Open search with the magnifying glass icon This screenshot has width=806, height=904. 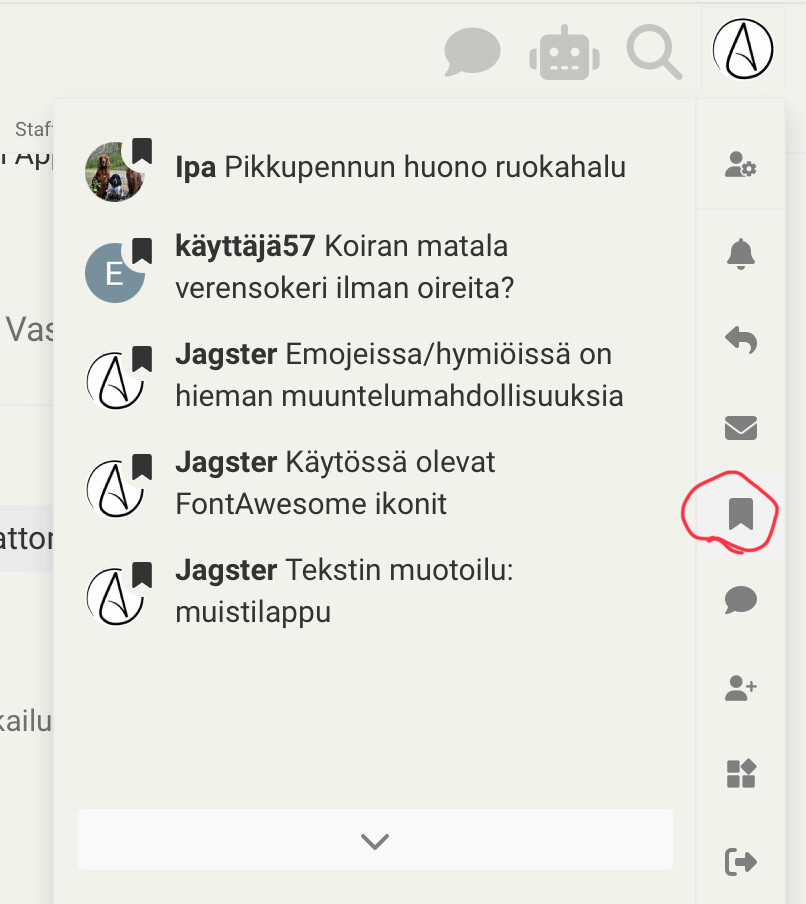click(654, 52)
